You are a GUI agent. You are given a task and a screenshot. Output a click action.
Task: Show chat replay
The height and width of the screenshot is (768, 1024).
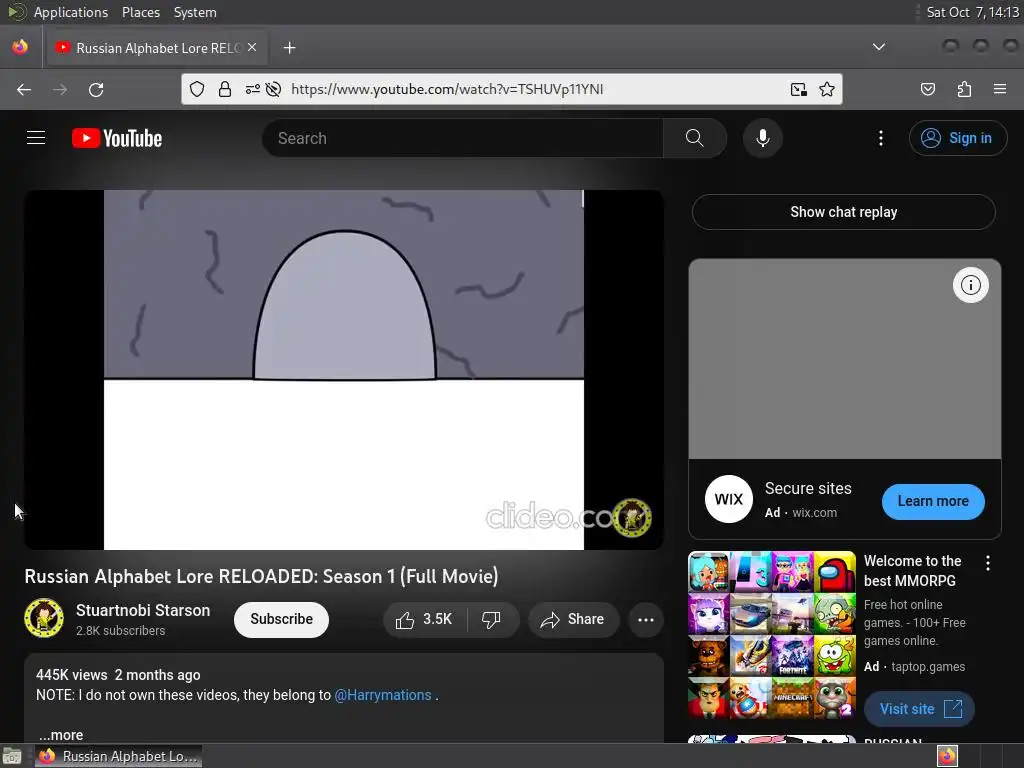(x=843, y=212)
